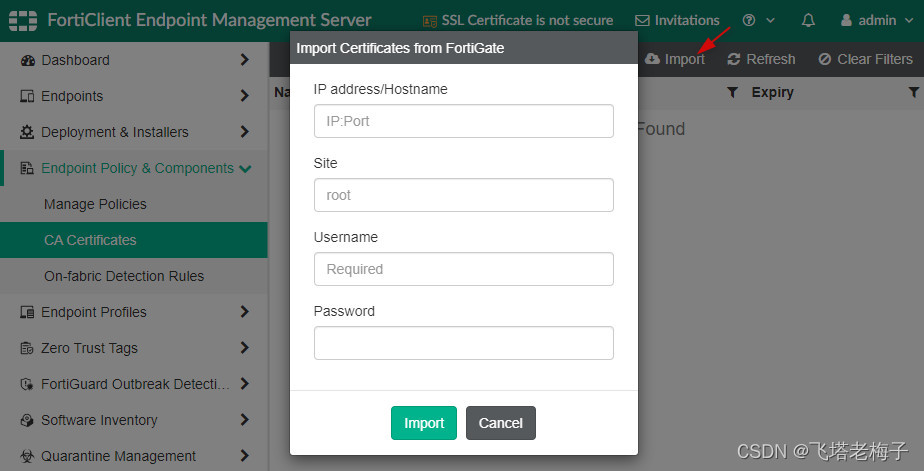This screenshot has width=924, height=471.
Task: Open the Dashboard menu item
Action: [134, 60]
